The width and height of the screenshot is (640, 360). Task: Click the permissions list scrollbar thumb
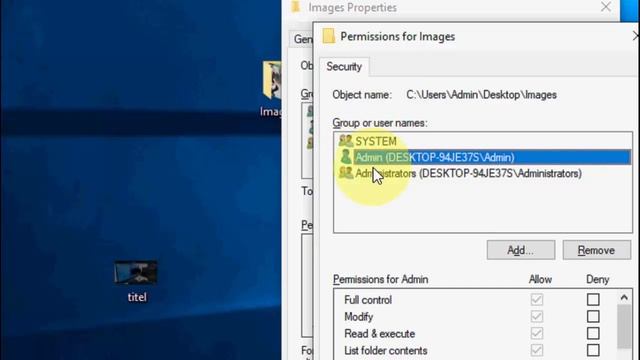[x=624, y=327]
